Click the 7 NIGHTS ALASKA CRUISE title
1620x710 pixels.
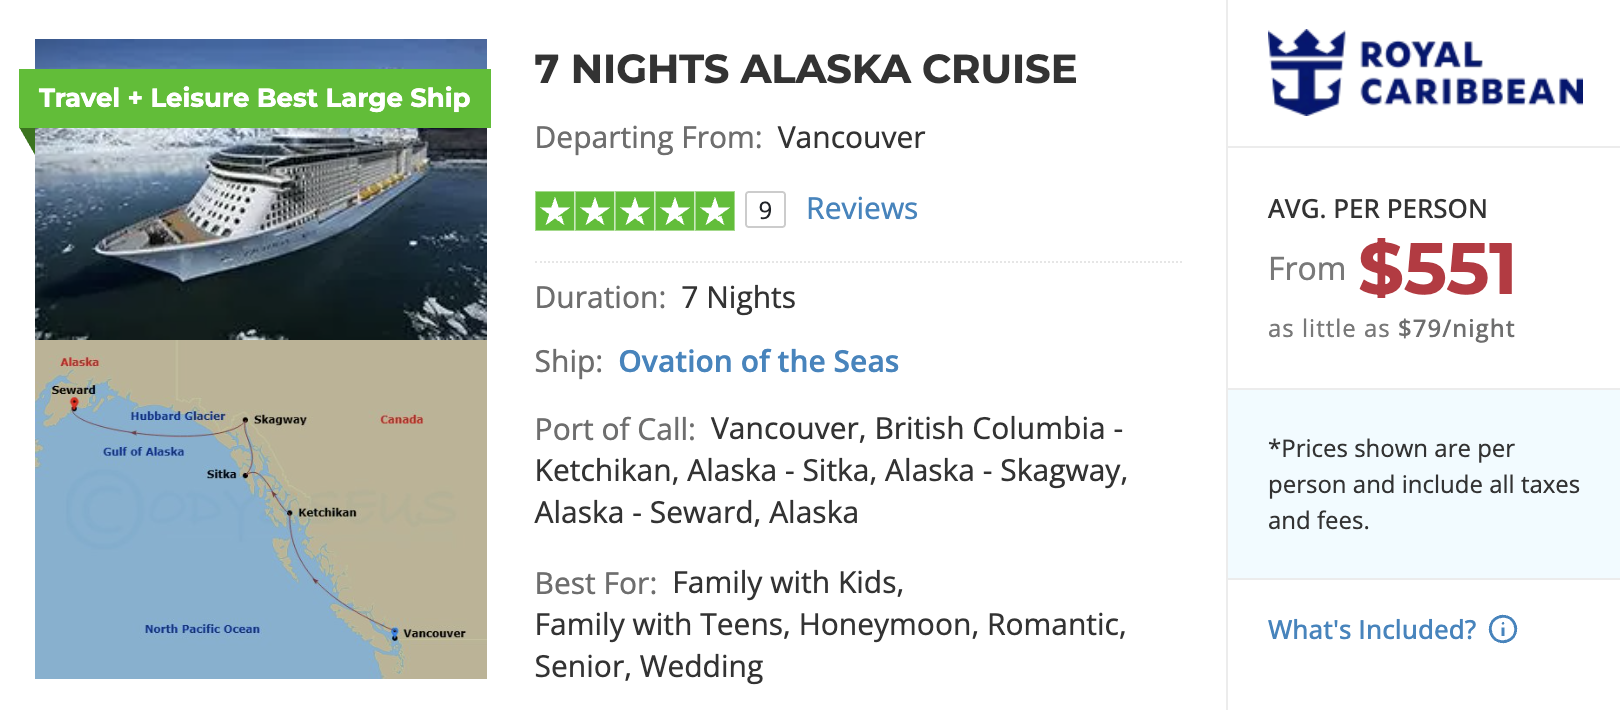(x=806, y=69)
